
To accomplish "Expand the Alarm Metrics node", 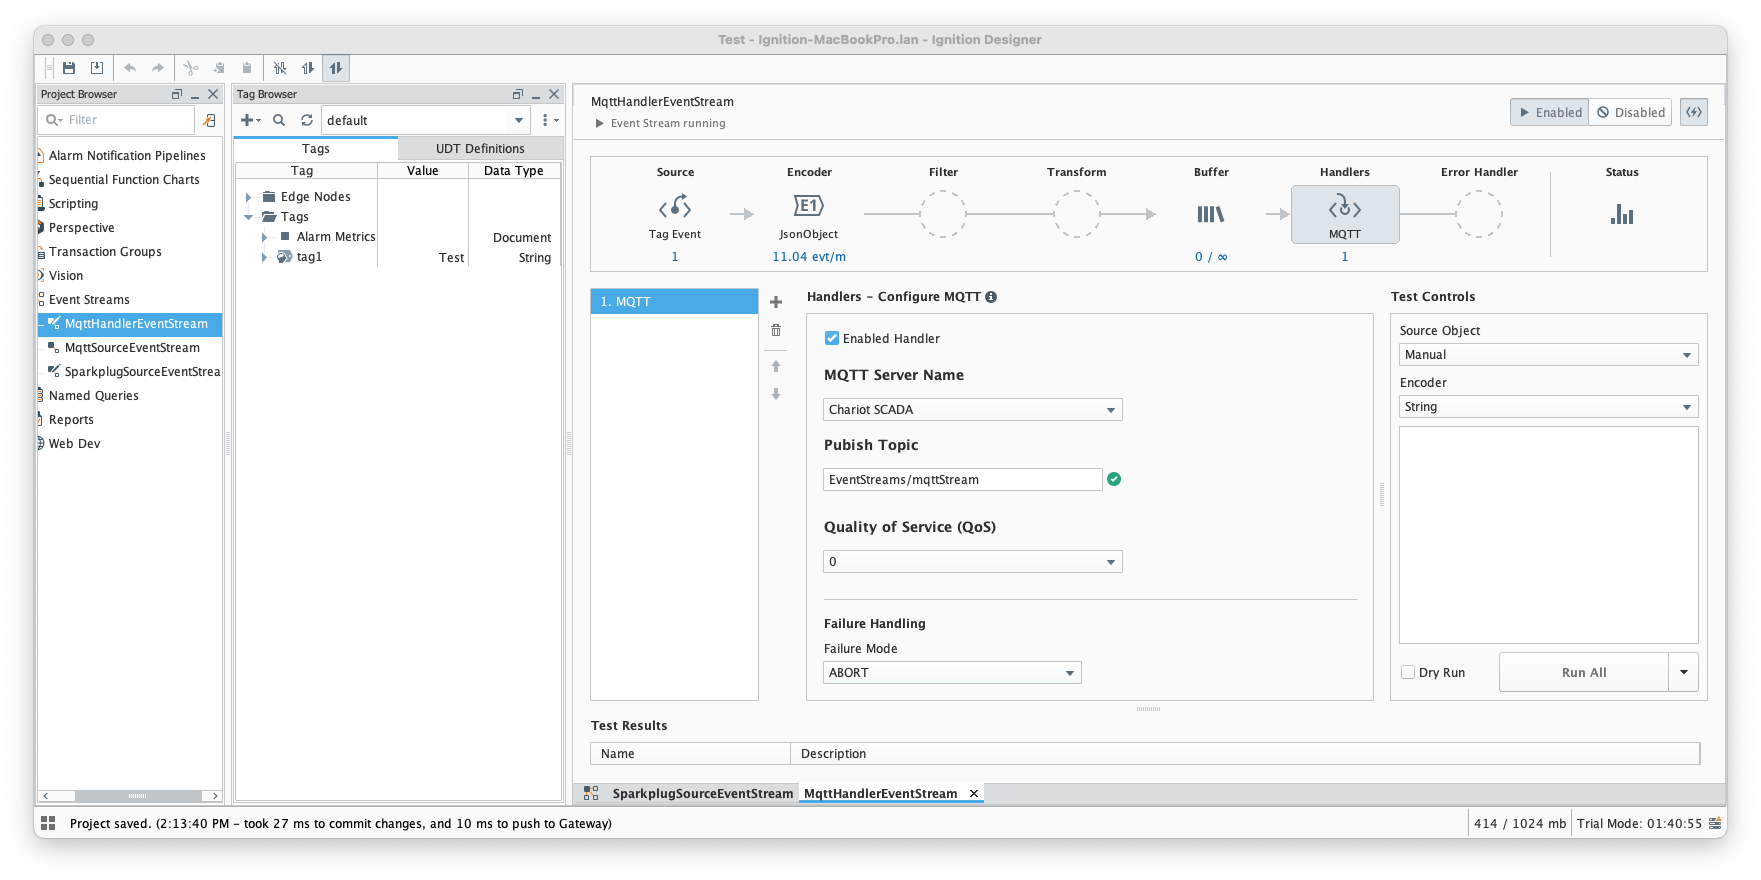I will (x=265, y=237).
